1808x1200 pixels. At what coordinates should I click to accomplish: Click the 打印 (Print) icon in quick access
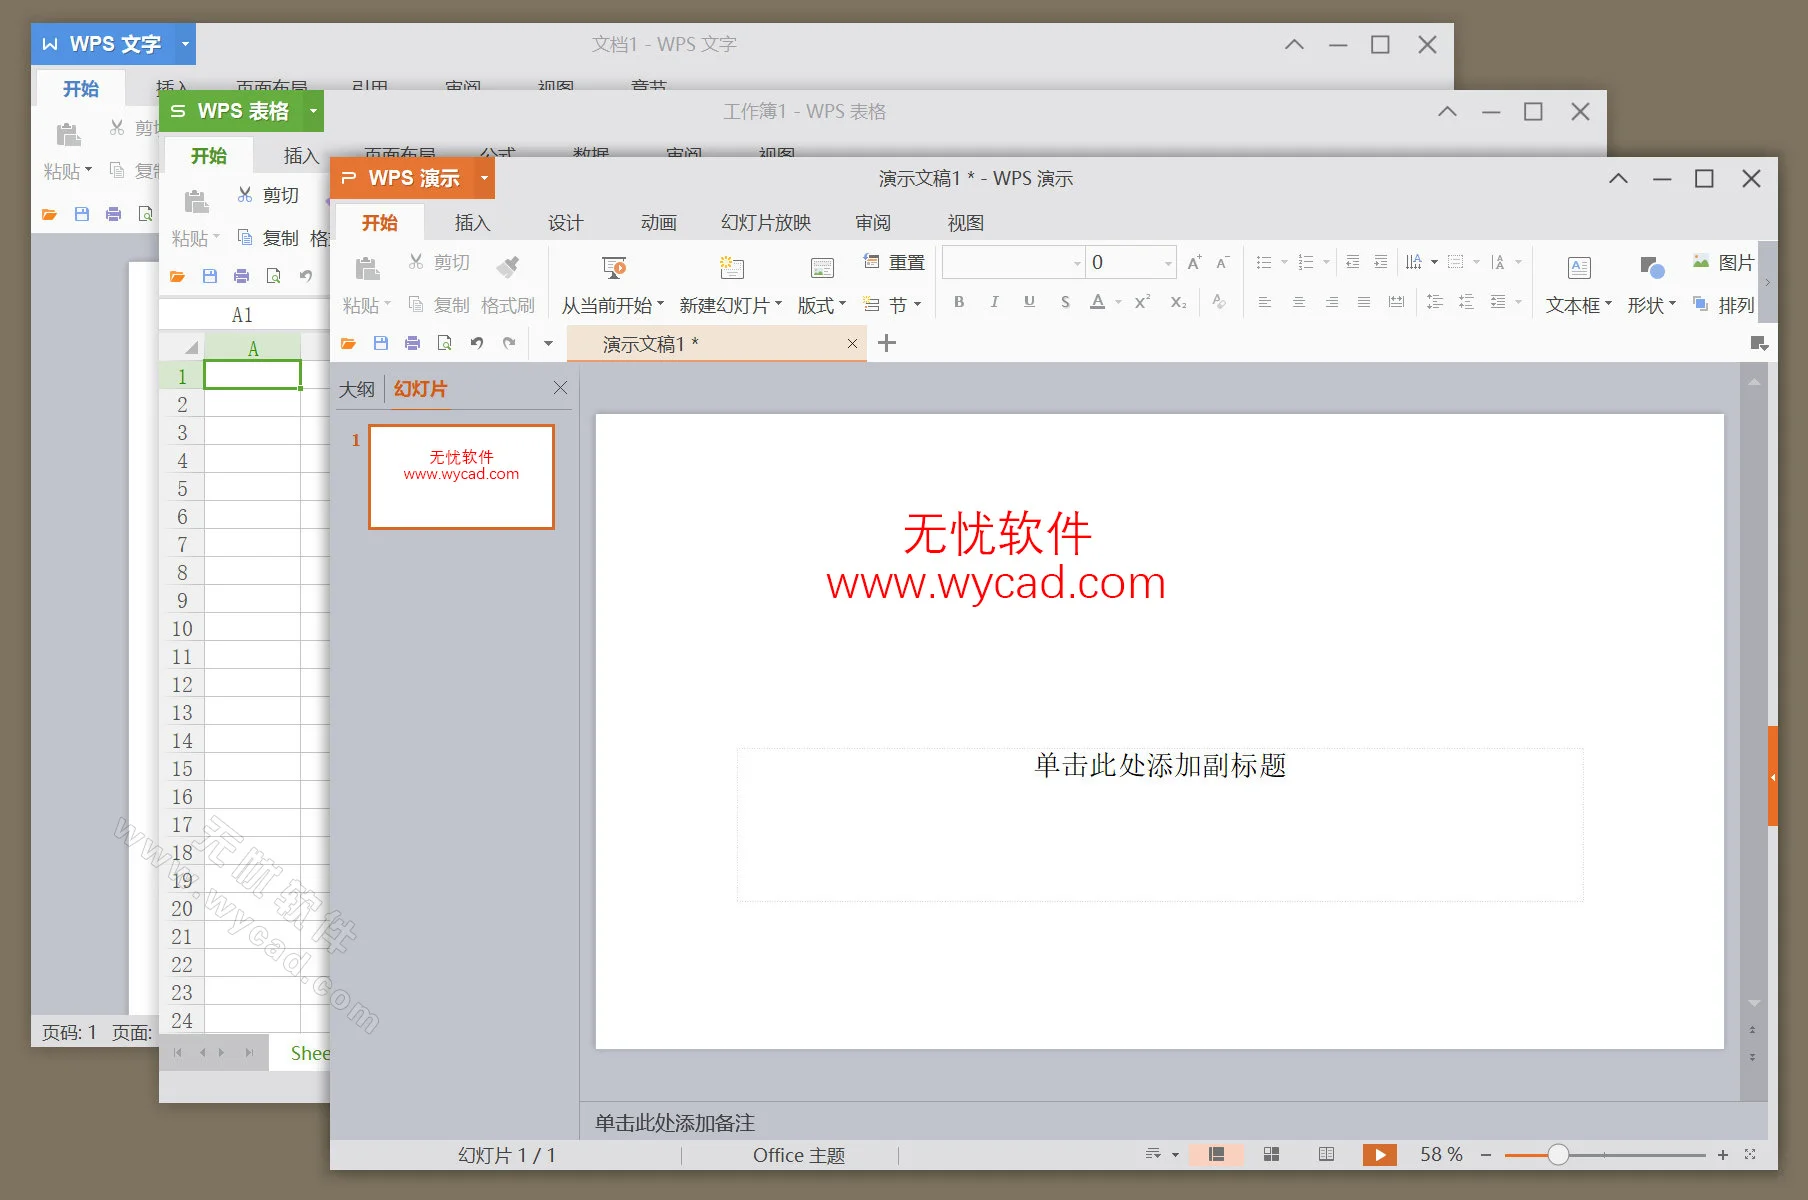tap(412, 342)
